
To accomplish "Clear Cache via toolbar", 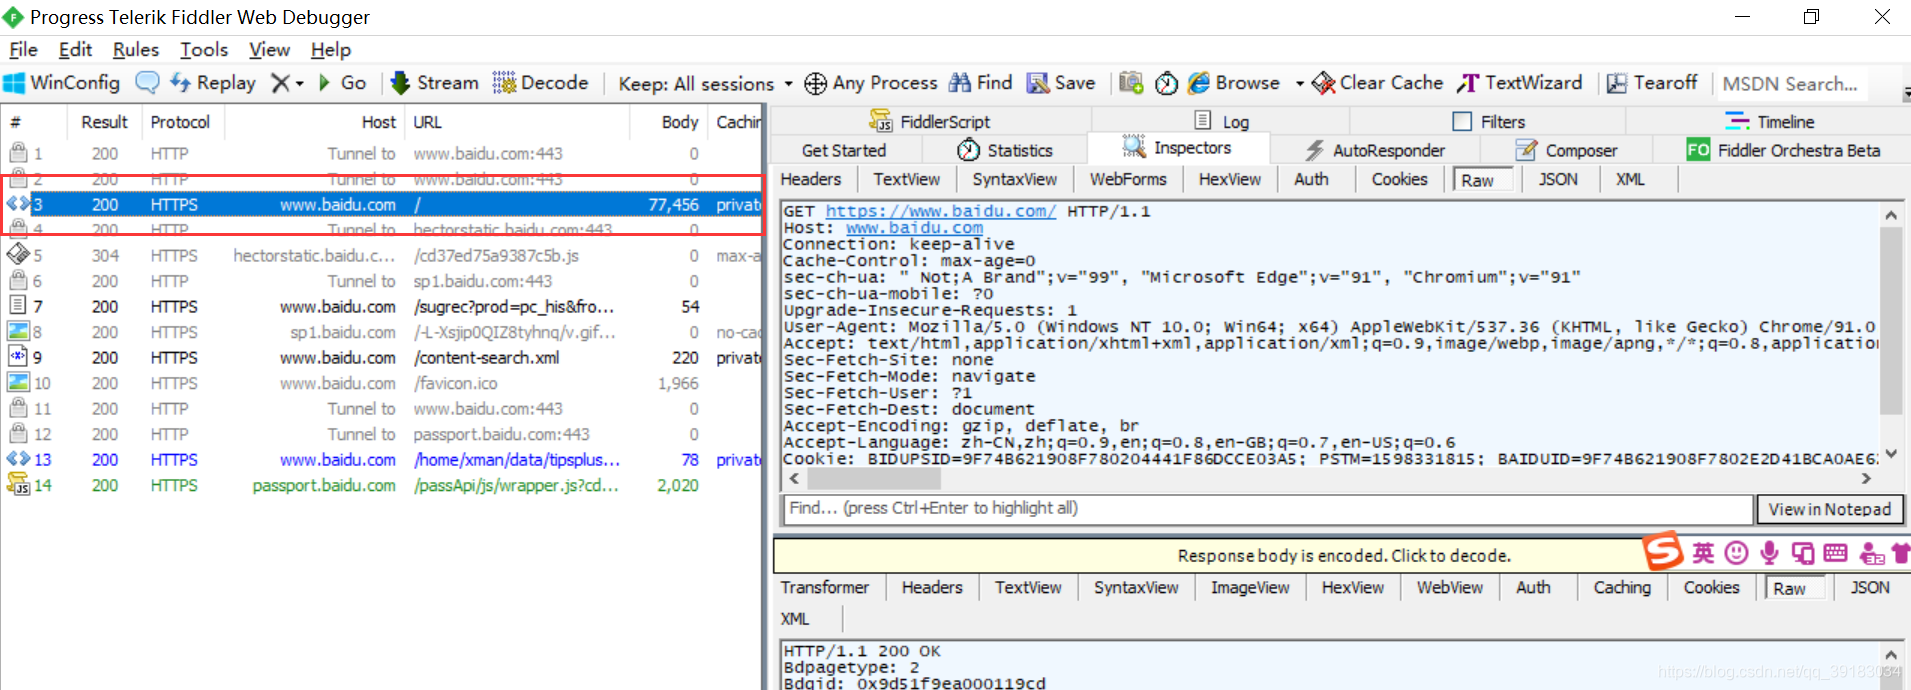I will [x=1377, y=83].
